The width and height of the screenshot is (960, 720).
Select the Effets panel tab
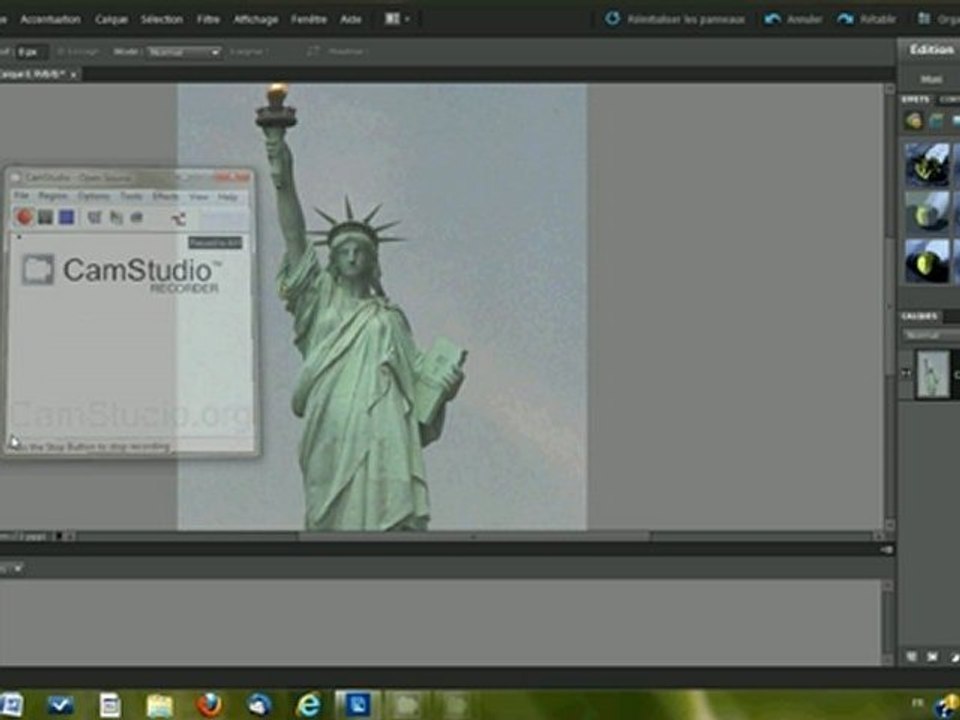[916, 99]
